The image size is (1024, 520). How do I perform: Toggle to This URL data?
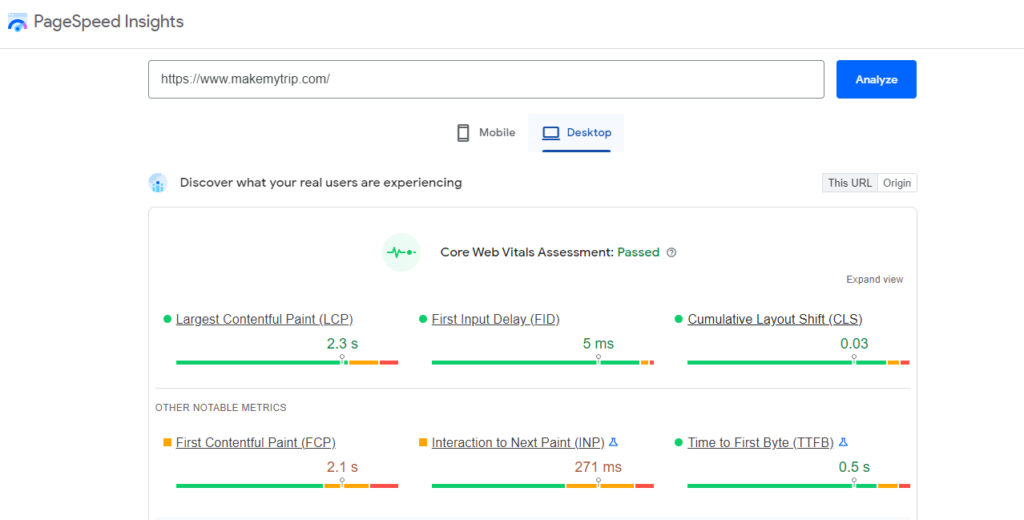(x=850, y=183)
